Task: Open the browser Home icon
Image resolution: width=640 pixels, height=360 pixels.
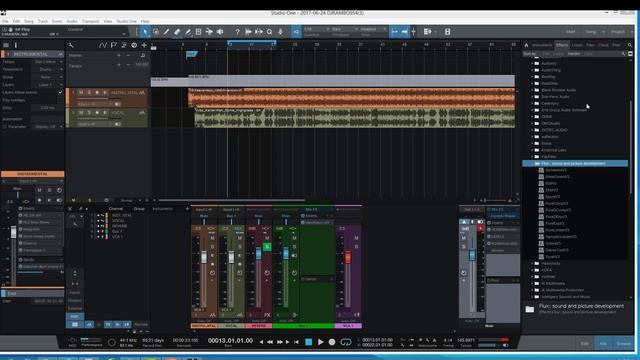Action: (526, 45)
